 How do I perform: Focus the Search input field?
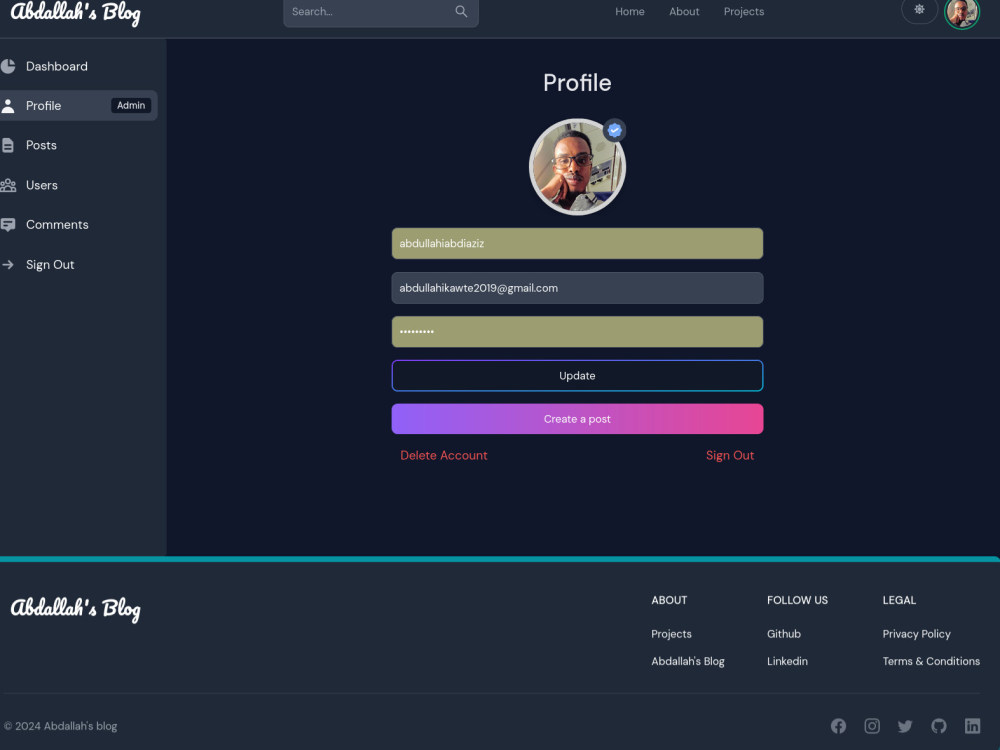tap(381, 12)
